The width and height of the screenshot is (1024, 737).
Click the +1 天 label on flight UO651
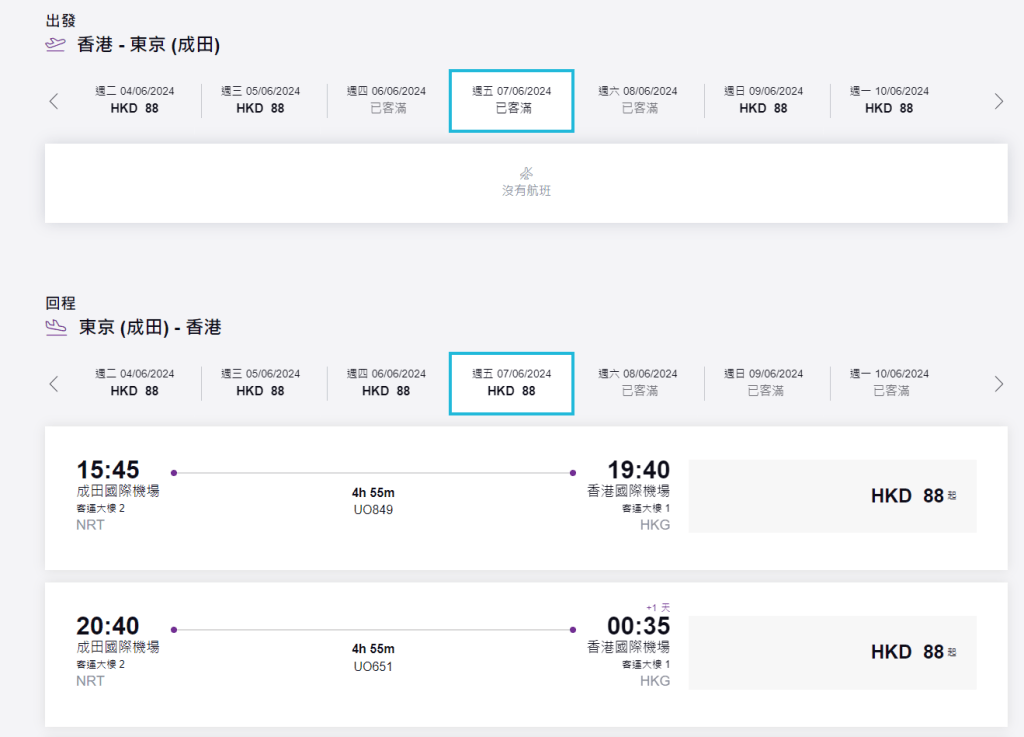657,608
